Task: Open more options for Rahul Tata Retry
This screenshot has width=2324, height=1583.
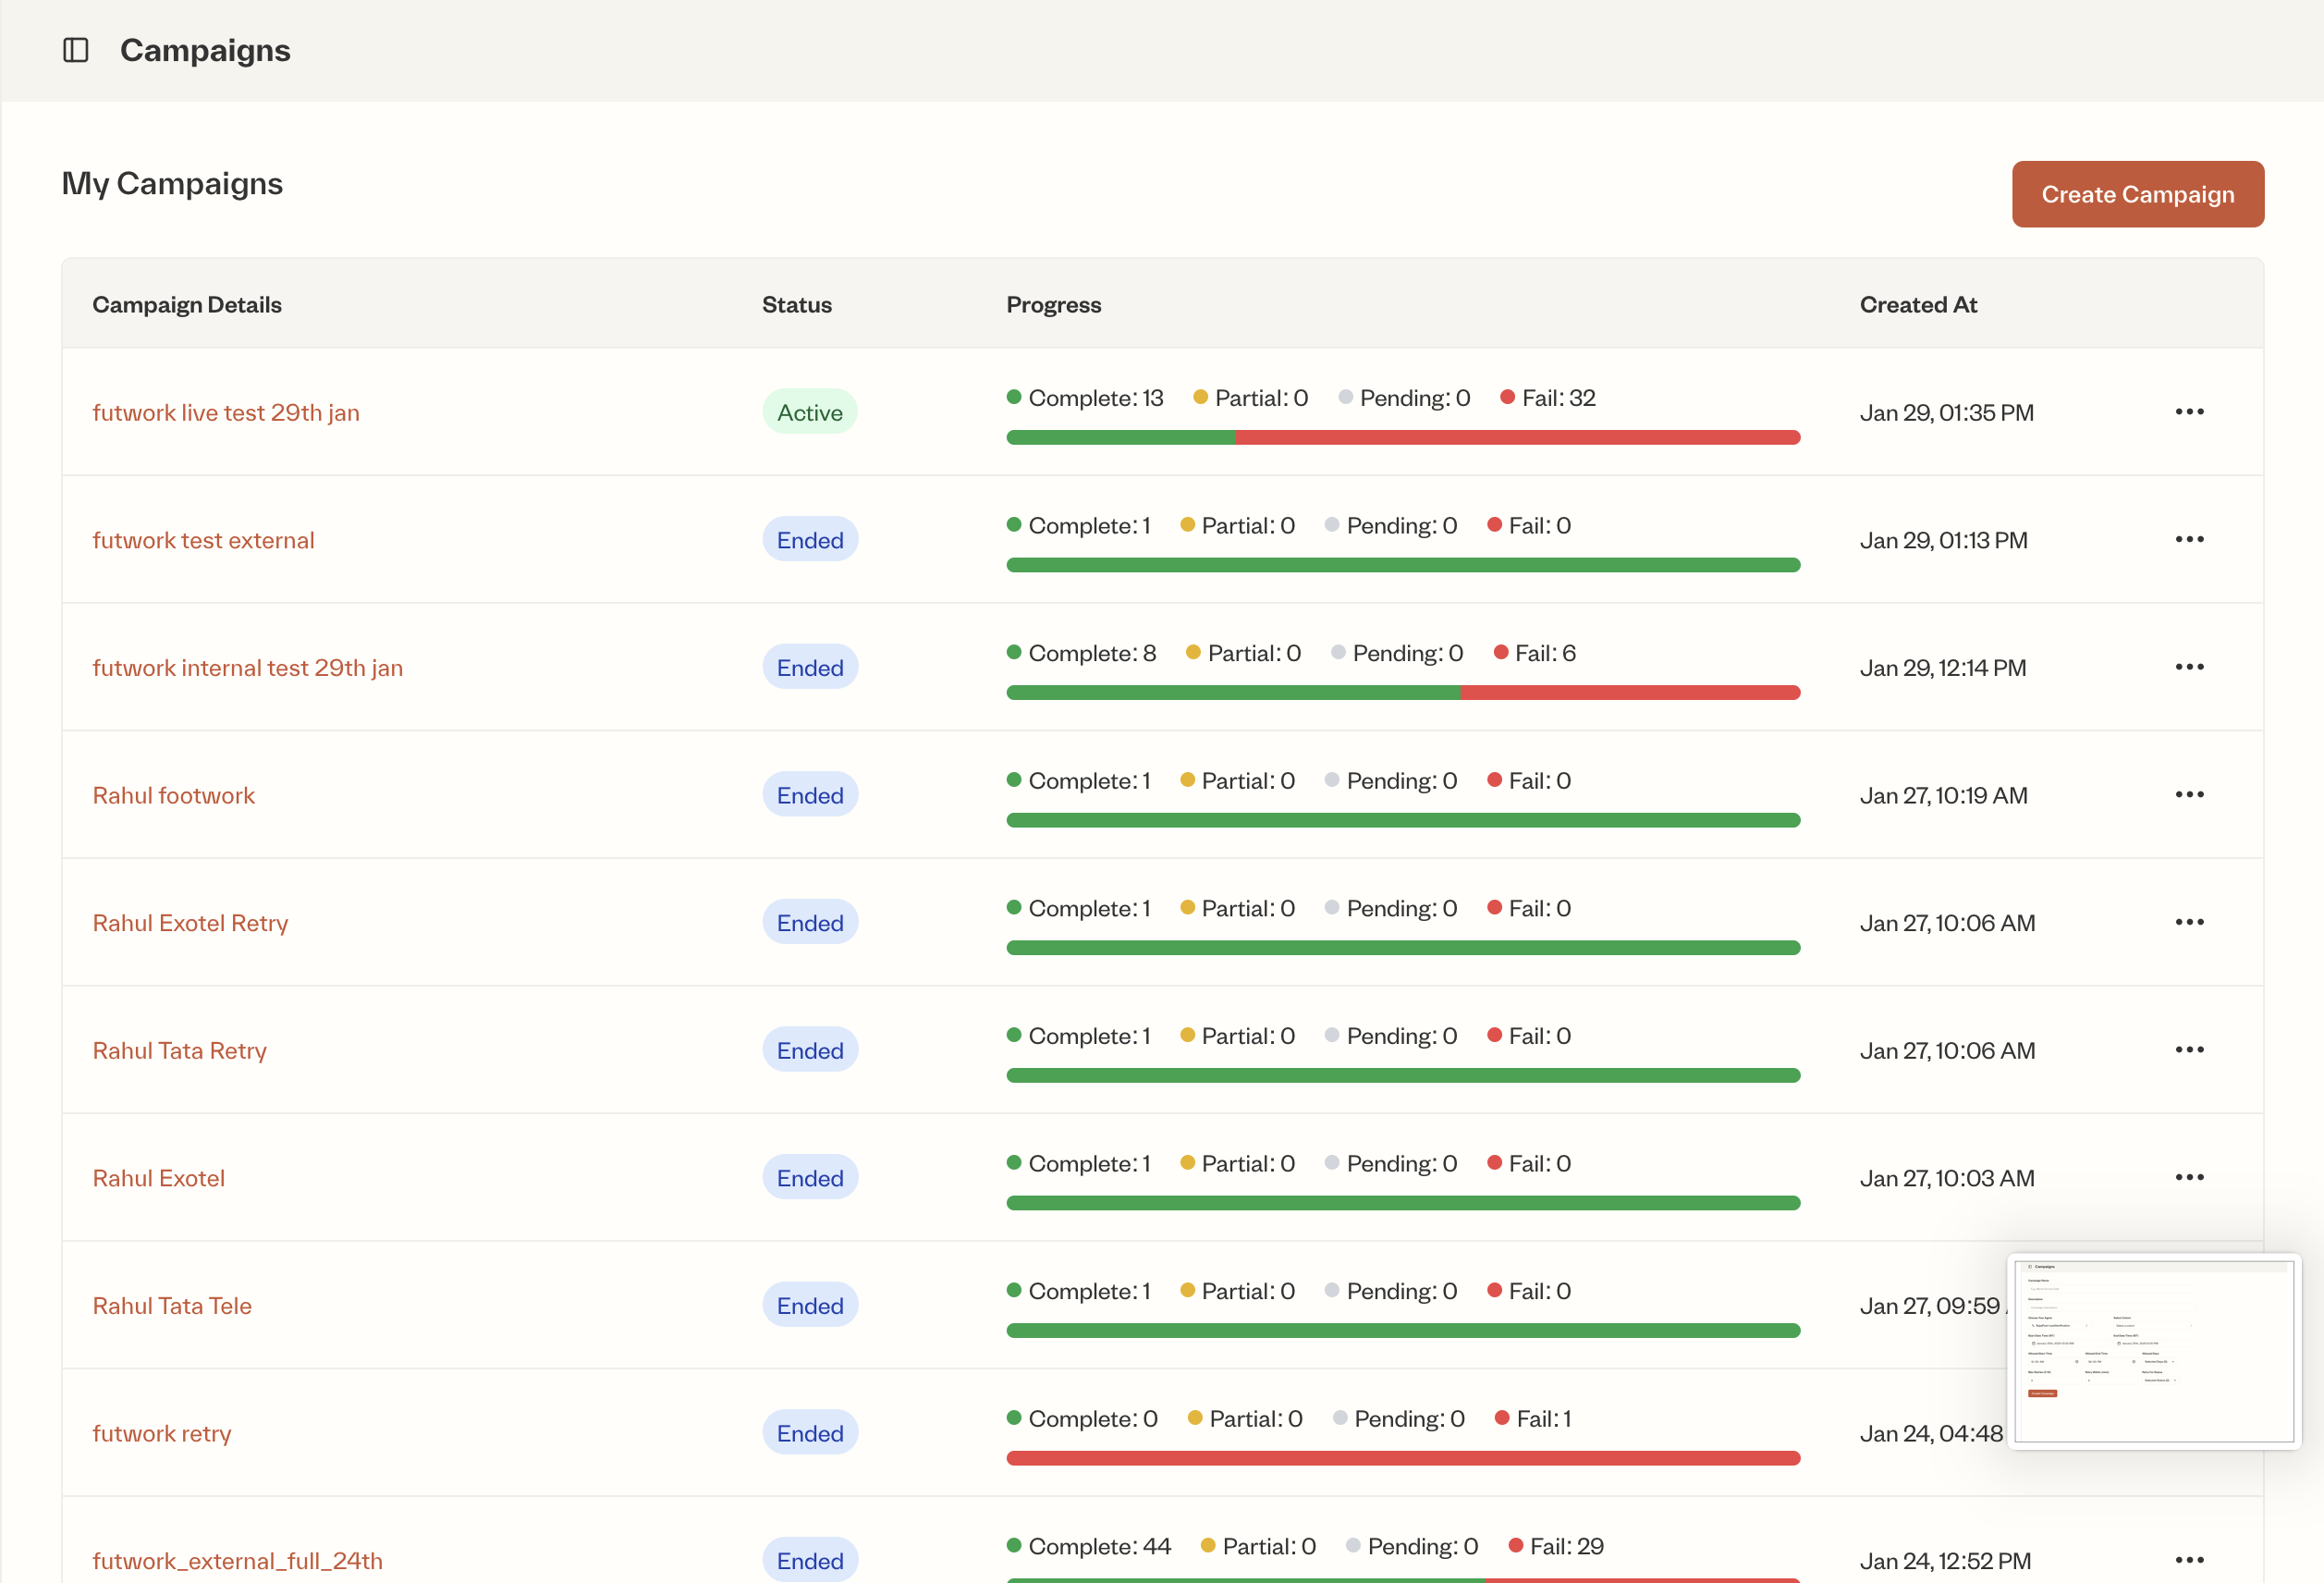Action: pyautogui.click(x=2189, y=1050)
